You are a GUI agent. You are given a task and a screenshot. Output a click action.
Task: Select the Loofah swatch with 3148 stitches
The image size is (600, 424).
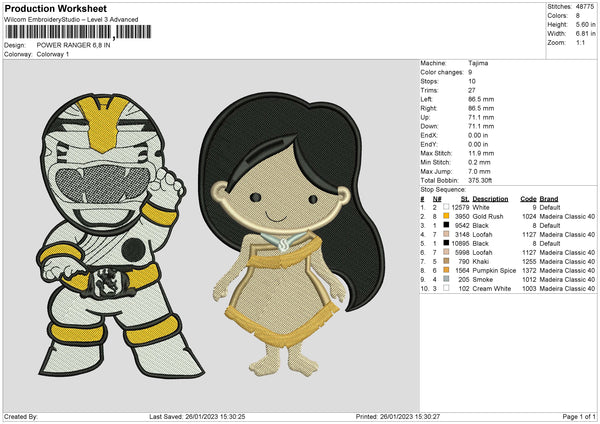(446, 234)
